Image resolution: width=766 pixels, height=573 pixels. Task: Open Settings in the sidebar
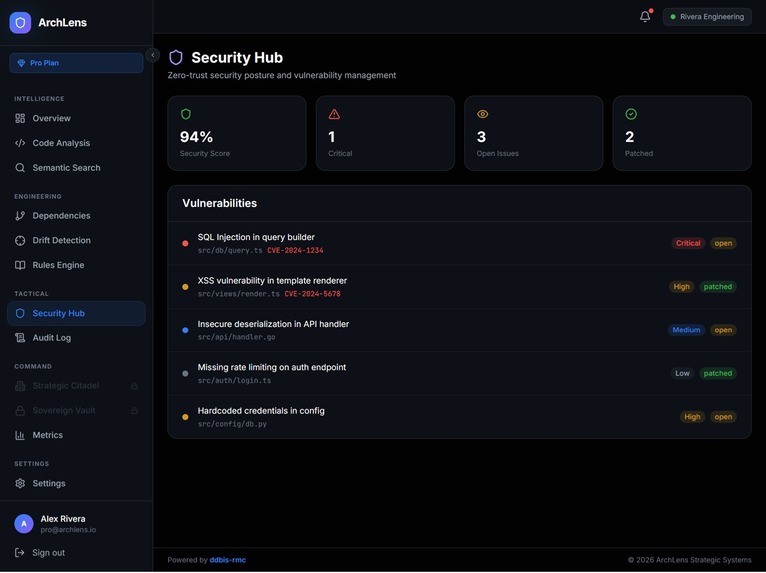coord(76,483)
